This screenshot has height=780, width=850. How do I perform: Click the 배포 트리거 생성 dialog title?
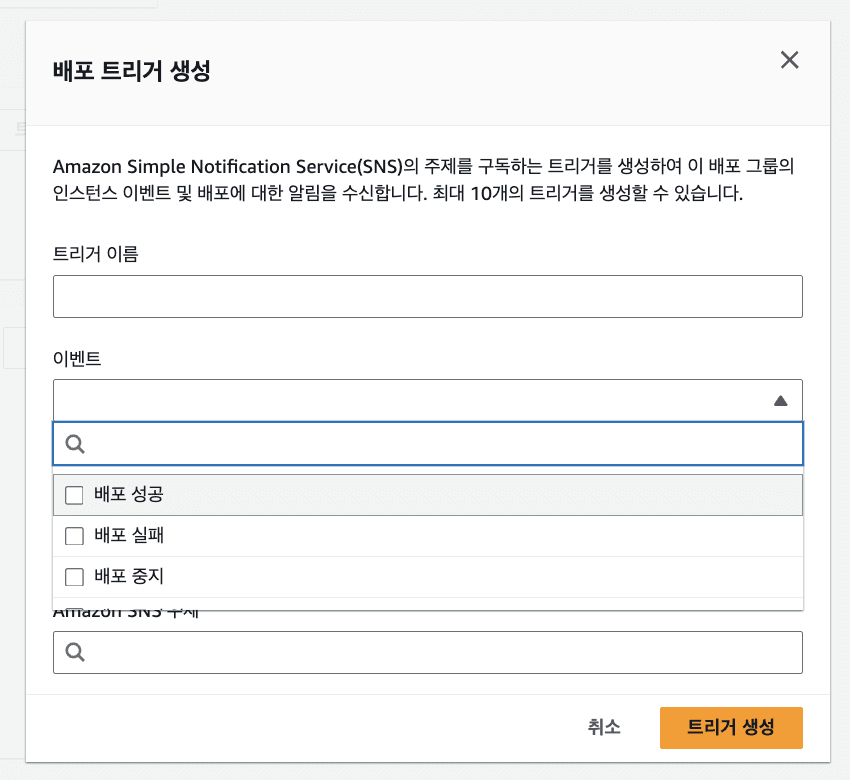point(131,72)
